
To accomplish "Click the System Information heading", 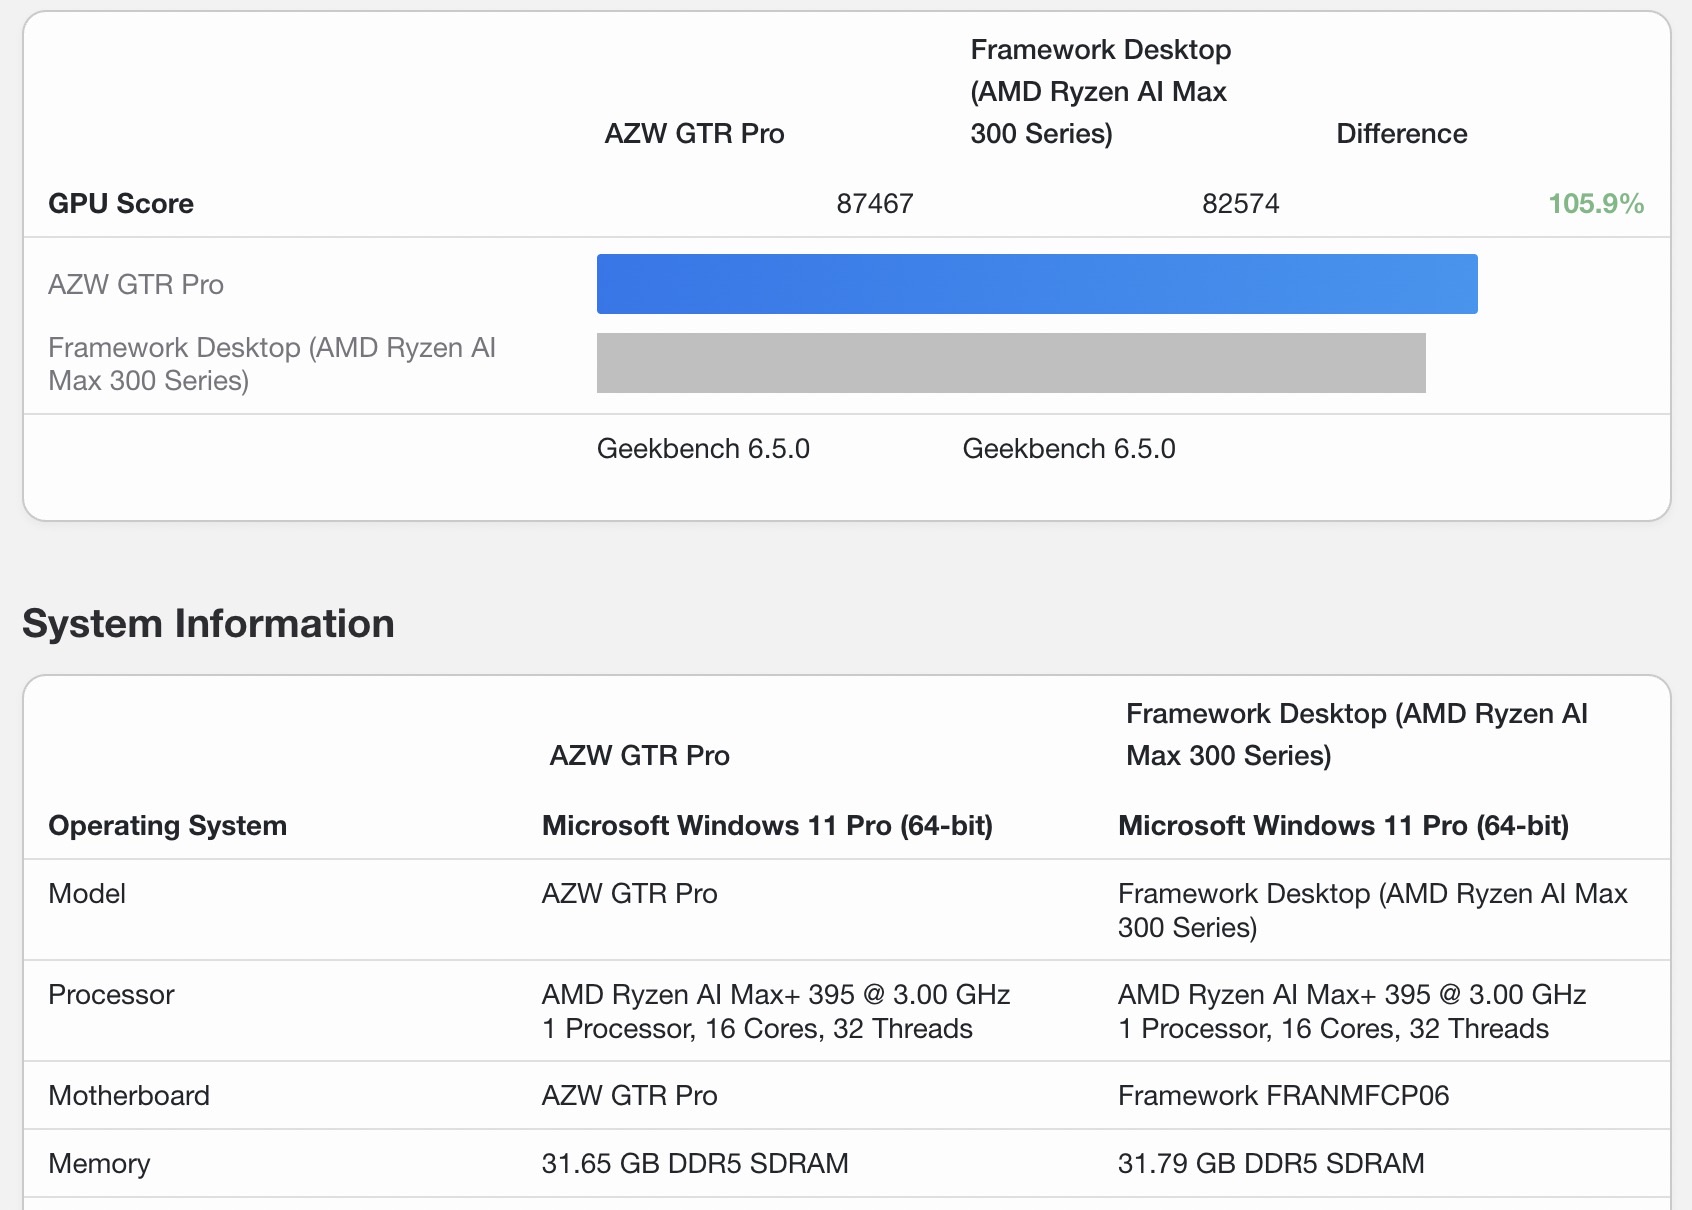I will pos(208,623).
